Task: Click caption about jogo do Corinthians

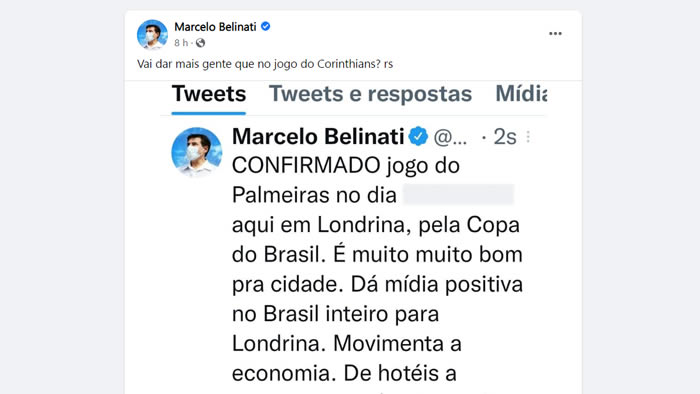Action: click(x=265, y=64)
